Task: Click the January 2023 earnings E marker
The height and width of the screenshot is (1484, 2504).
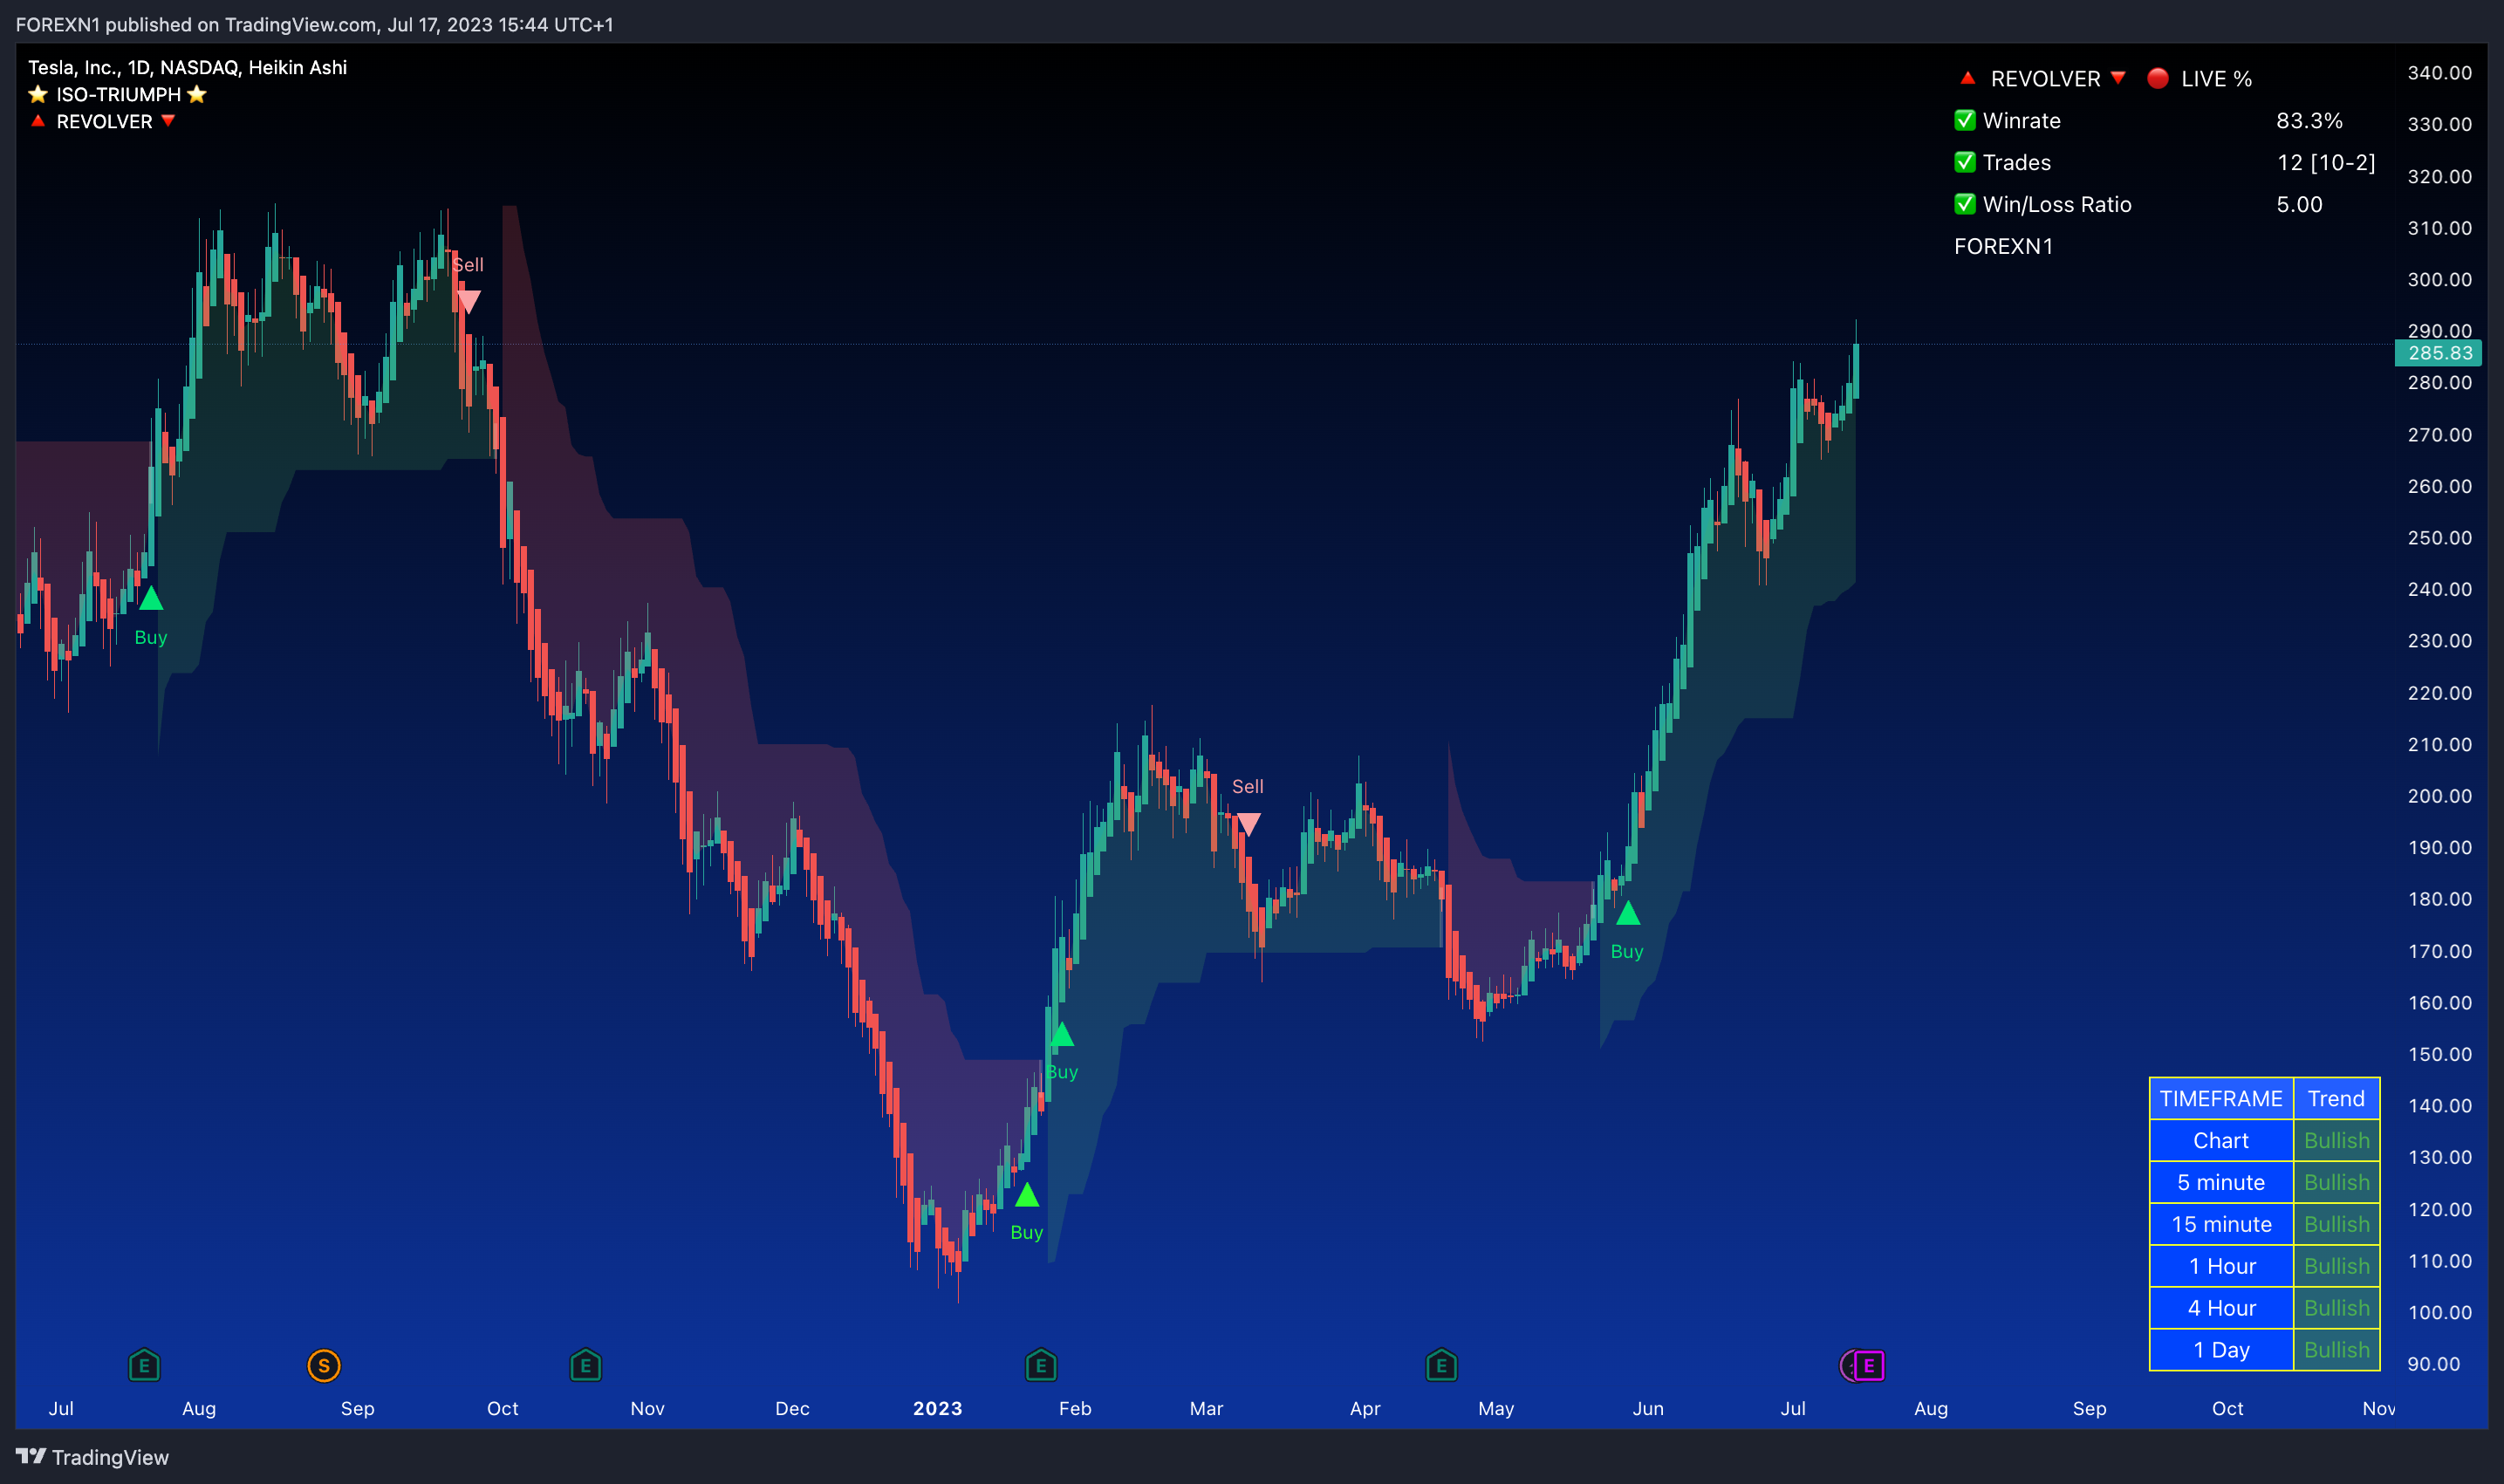Action: tap(1041, 1365)
